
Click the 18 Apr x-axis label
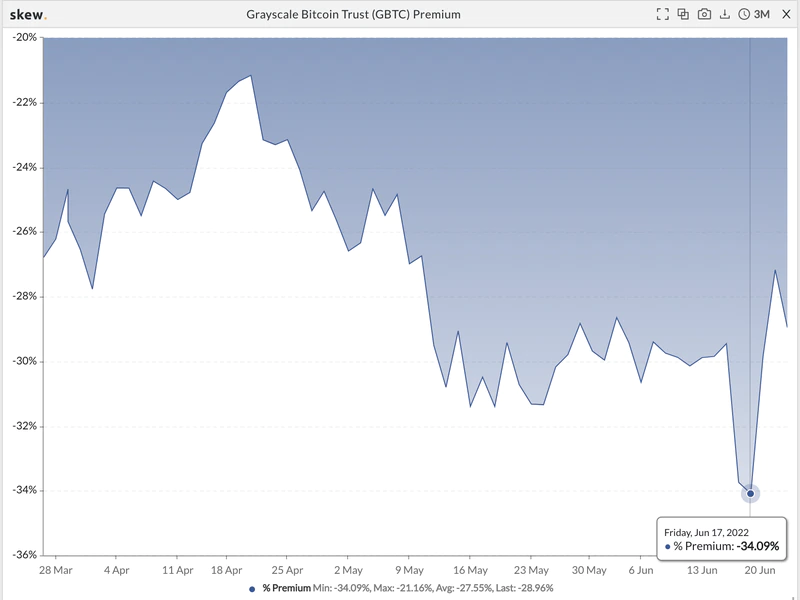coord(227,570)
